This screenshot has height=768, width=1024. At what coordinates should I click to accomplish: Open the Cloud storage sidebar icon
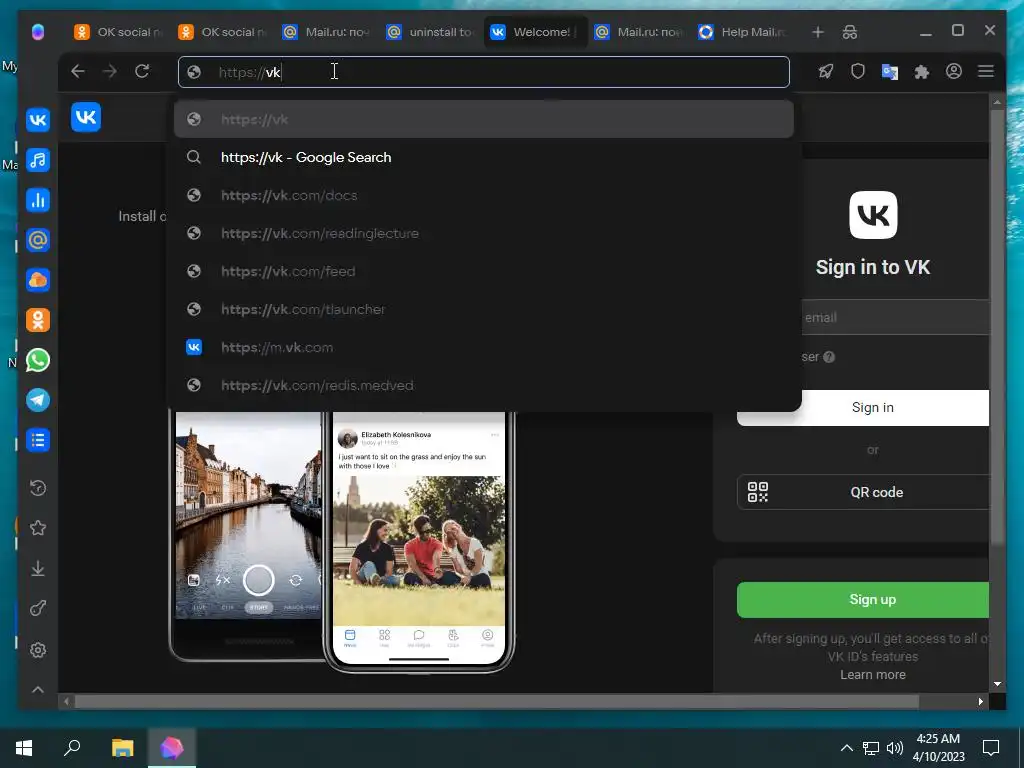pyautogui.click(x=38, y=280)
